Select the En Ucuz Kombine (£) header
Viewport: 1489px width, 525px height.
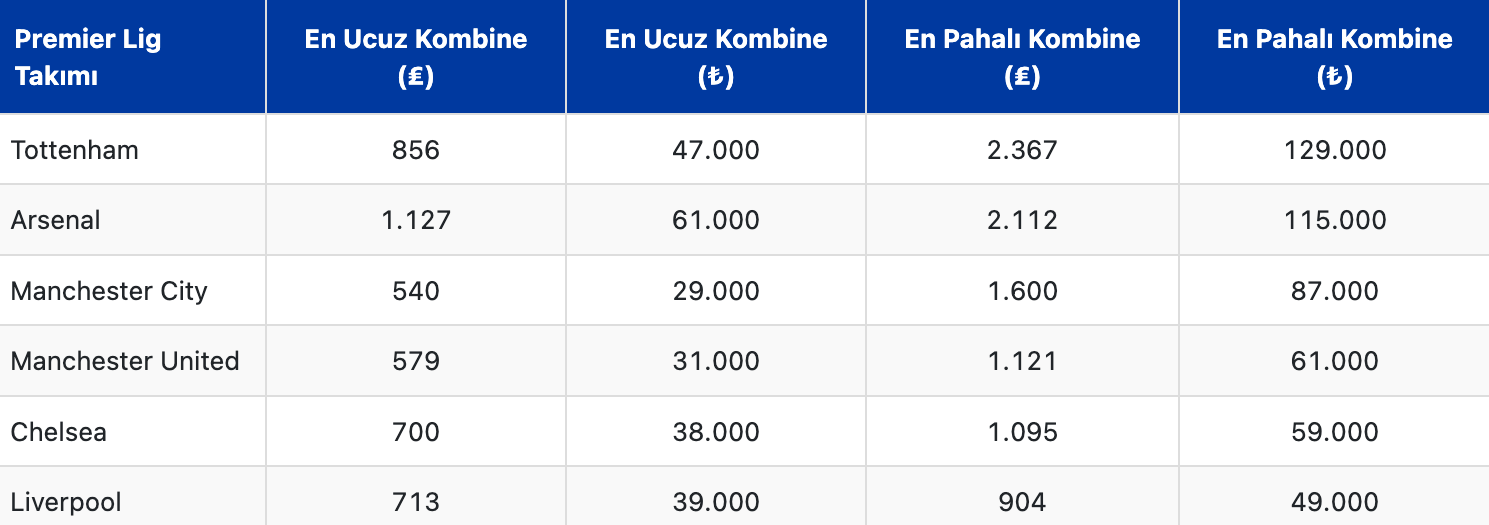(416, 57)
